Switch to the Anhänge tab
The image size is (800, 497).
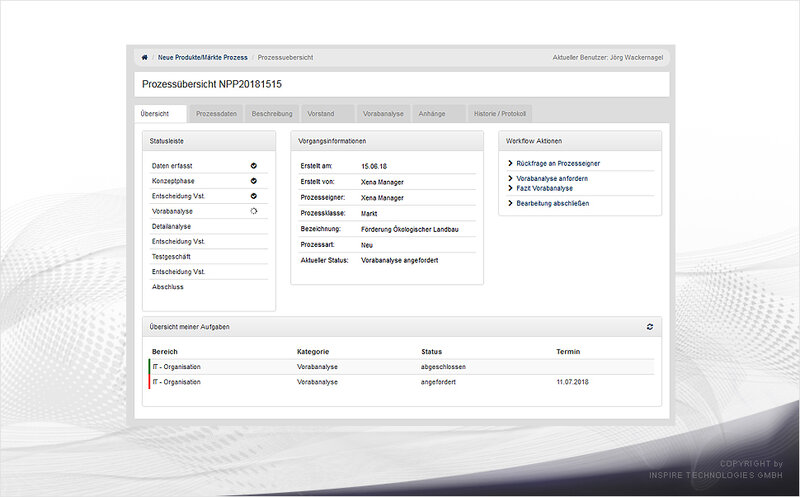tap(439, 114)
